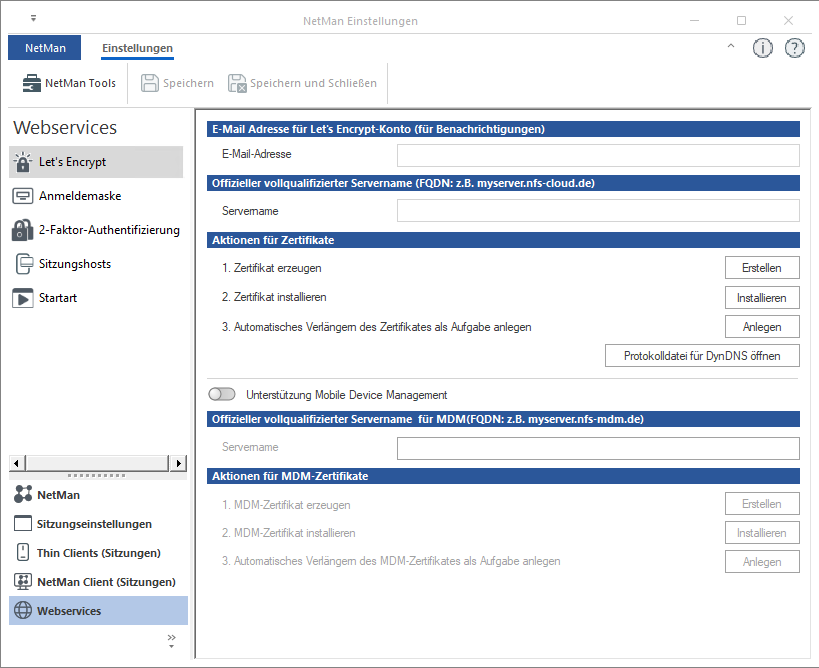
Task: Select 2-Faktor-Authentifizierung in sidebar
Action: pyautogui.click(x=95, y=229)
